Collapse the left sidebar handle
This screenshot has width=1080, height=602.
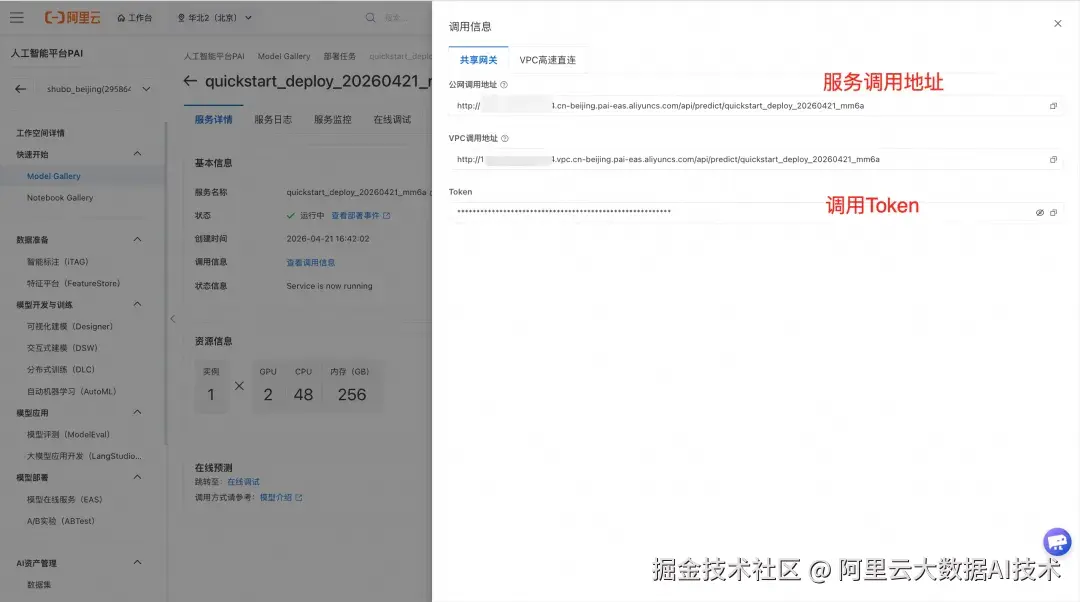tap(173, 319)
